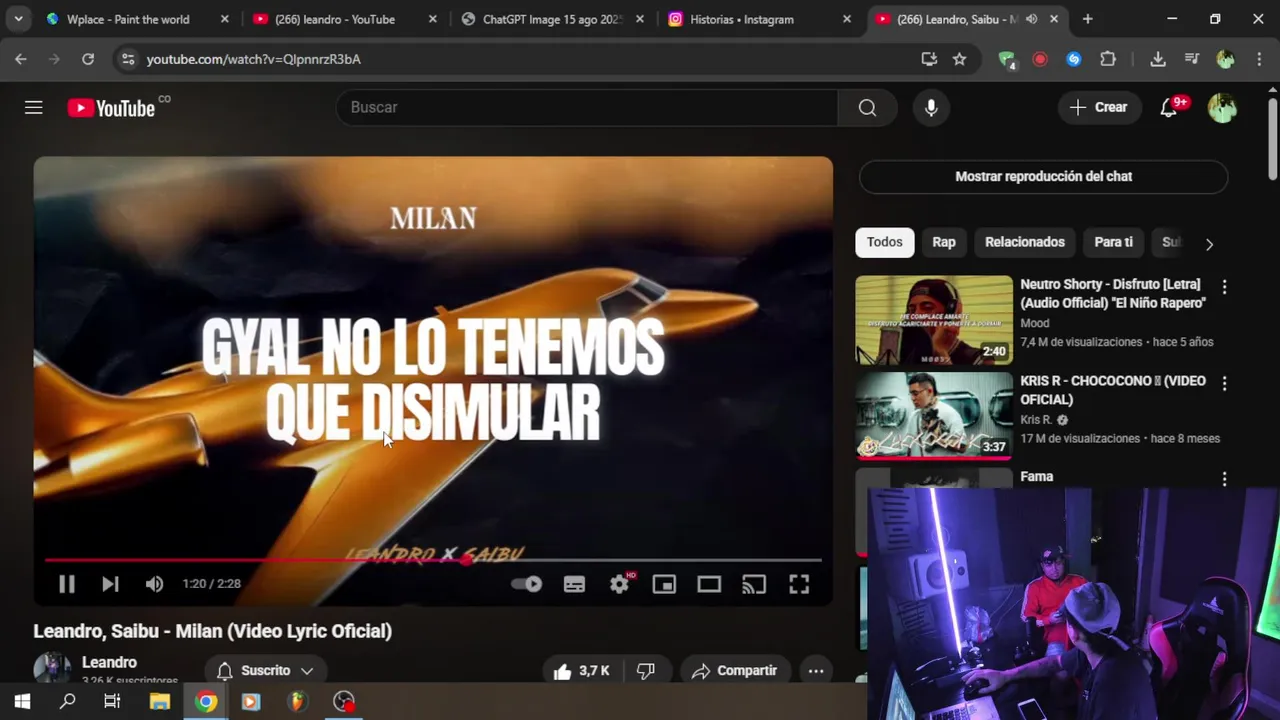The height and width of the screenshot is (720, 1280).
Task: Open the blue Shazam extension
Action: coord(1074,59)
